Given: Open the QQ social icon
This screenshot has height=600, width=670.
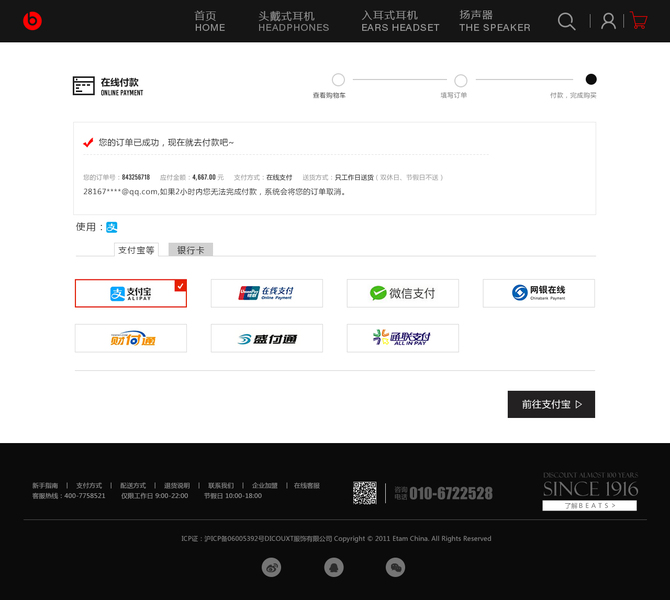Looking at the screenshot, I should click(x=334, y=568).
